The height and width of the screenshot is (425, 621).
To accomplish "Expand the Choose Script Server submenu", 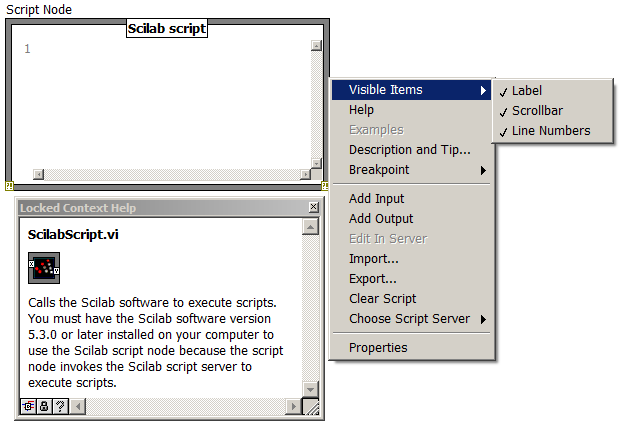I will [x=411, y=319].
